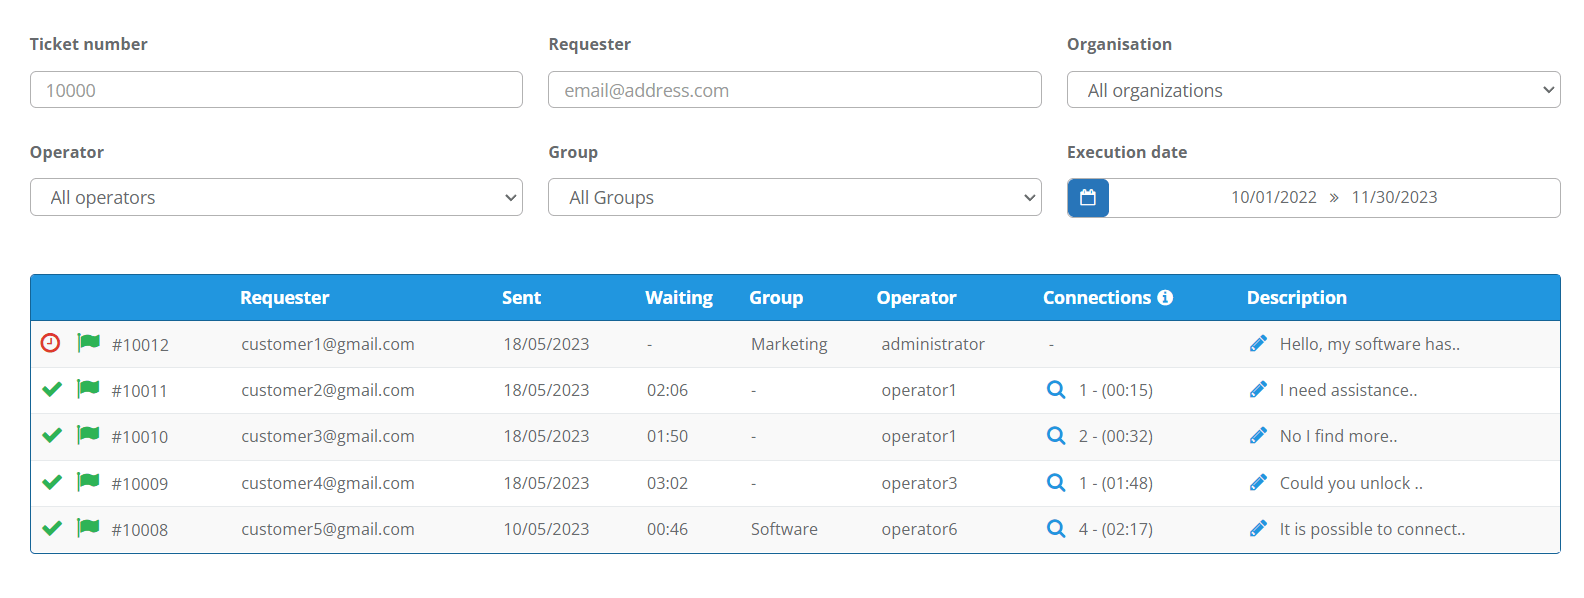Edit description 'Hello, my software has..' pencil icon
The height and width of the screenshot is (598, 1584).
click(x=1258, y=344)
